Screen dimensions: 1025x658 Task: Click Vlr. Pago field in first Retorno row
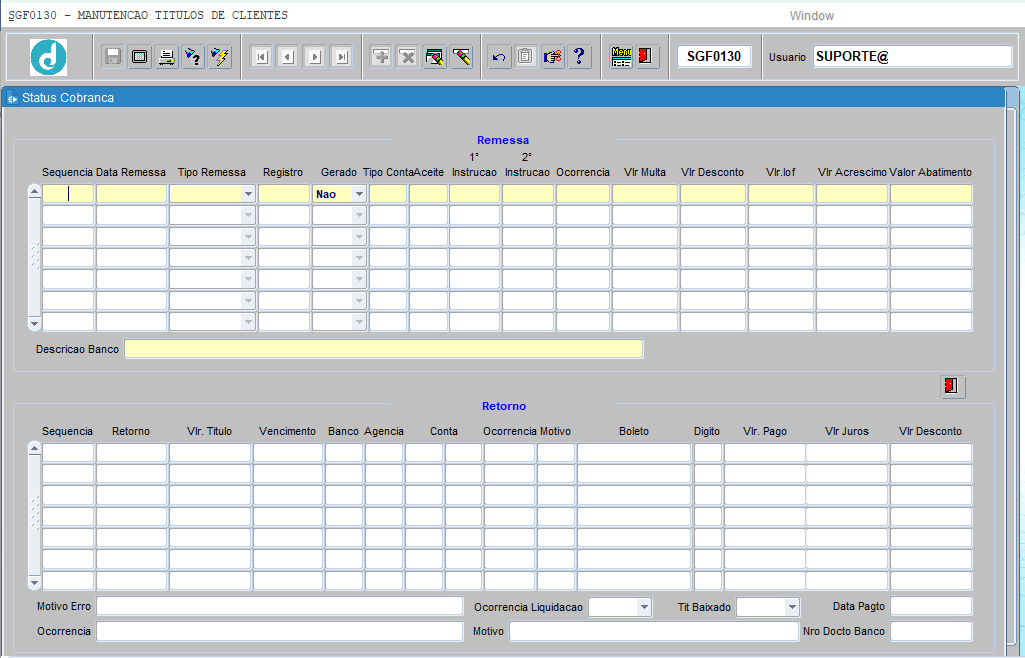point(765,453)
